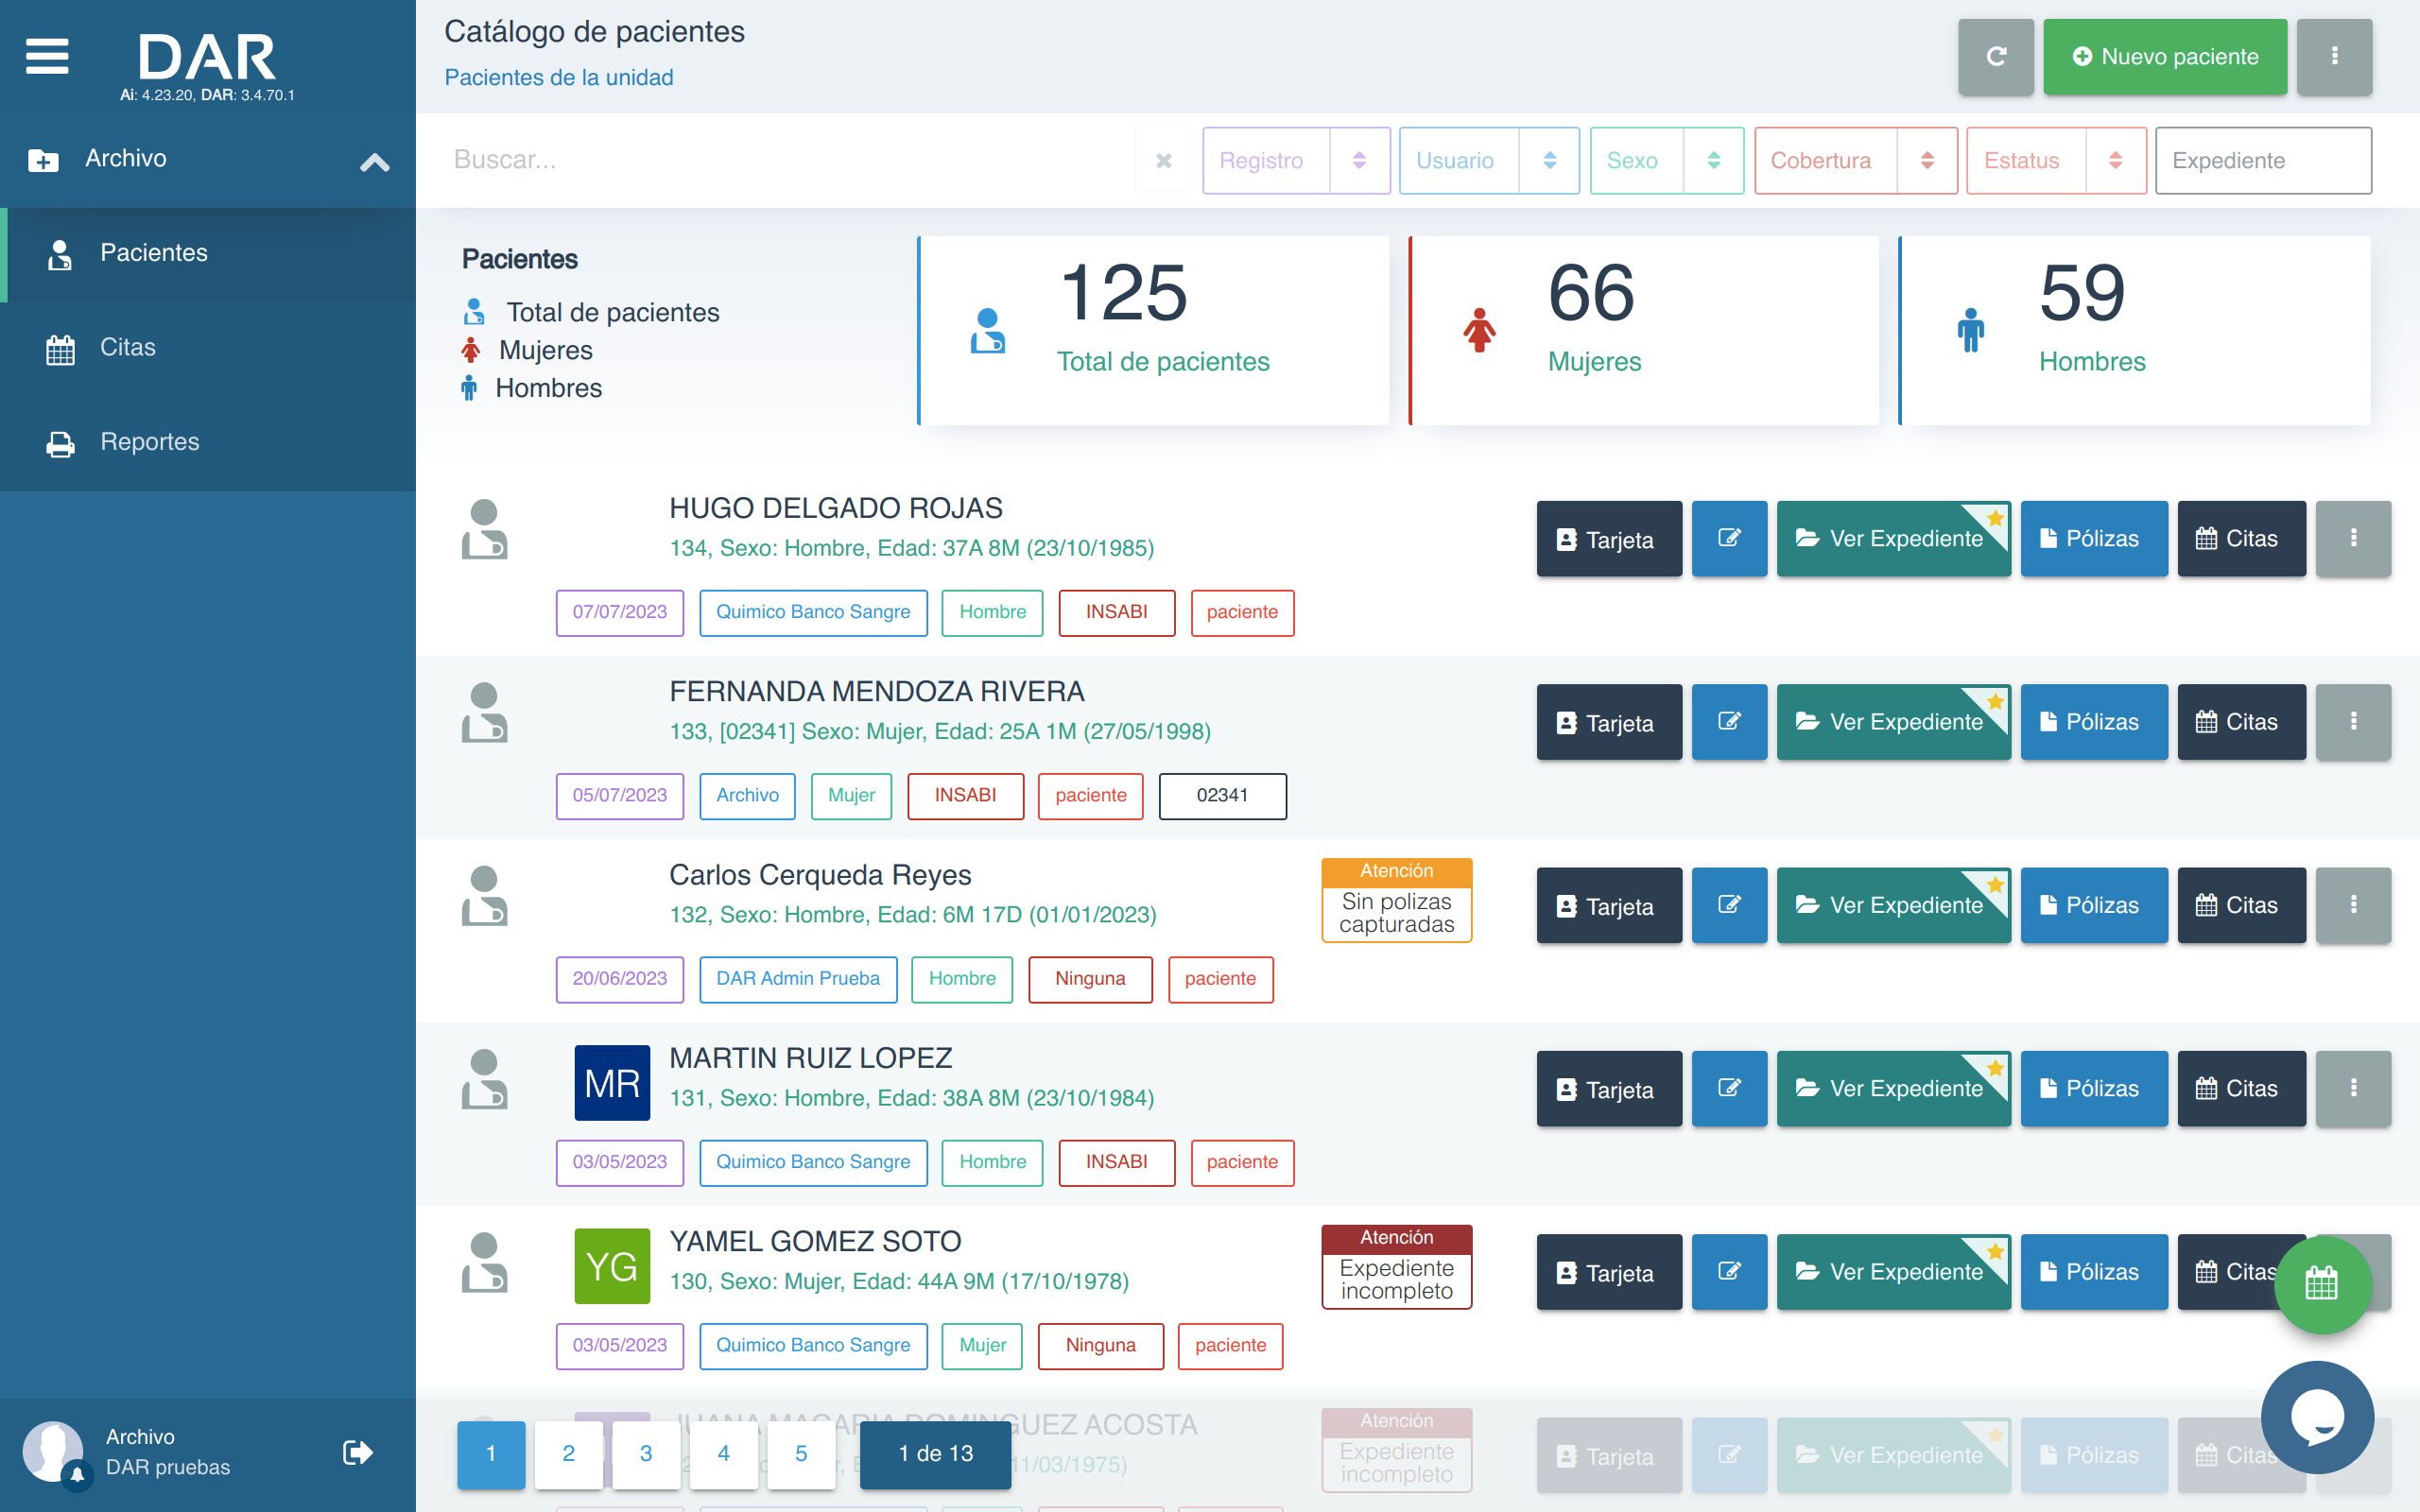2420x1512 pixels.
Task: Open Tarjeta for Hugo Delgado Rojas
Action: coord(1609,539)
